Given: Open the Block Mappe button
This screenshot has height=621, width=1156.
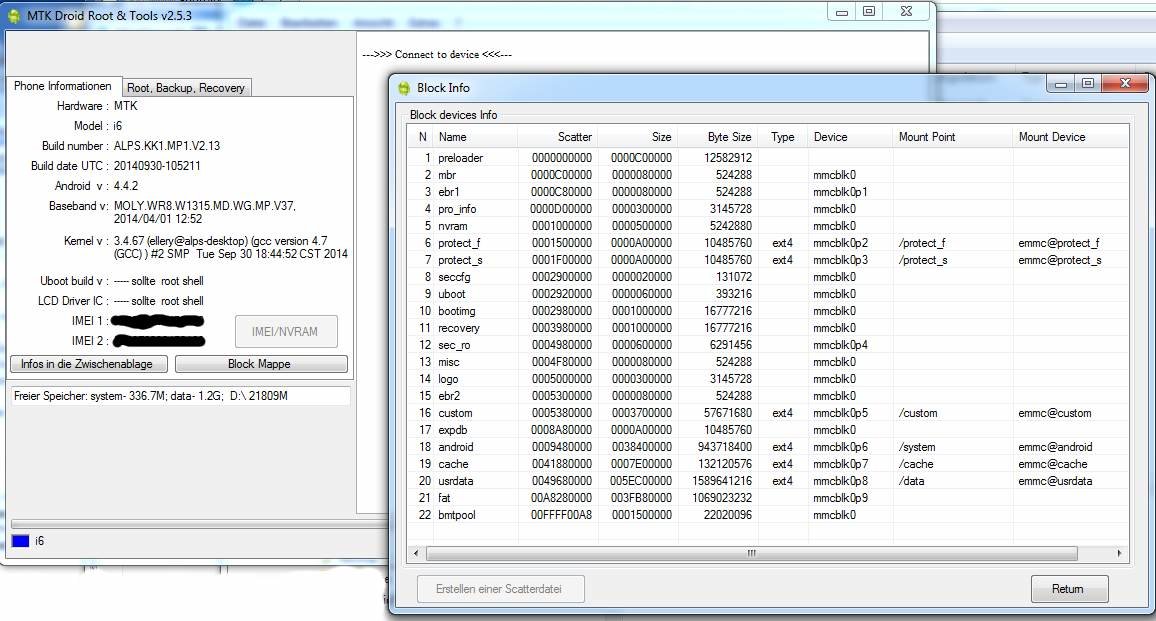Looking at the screenshot, I should coord(261,364).
